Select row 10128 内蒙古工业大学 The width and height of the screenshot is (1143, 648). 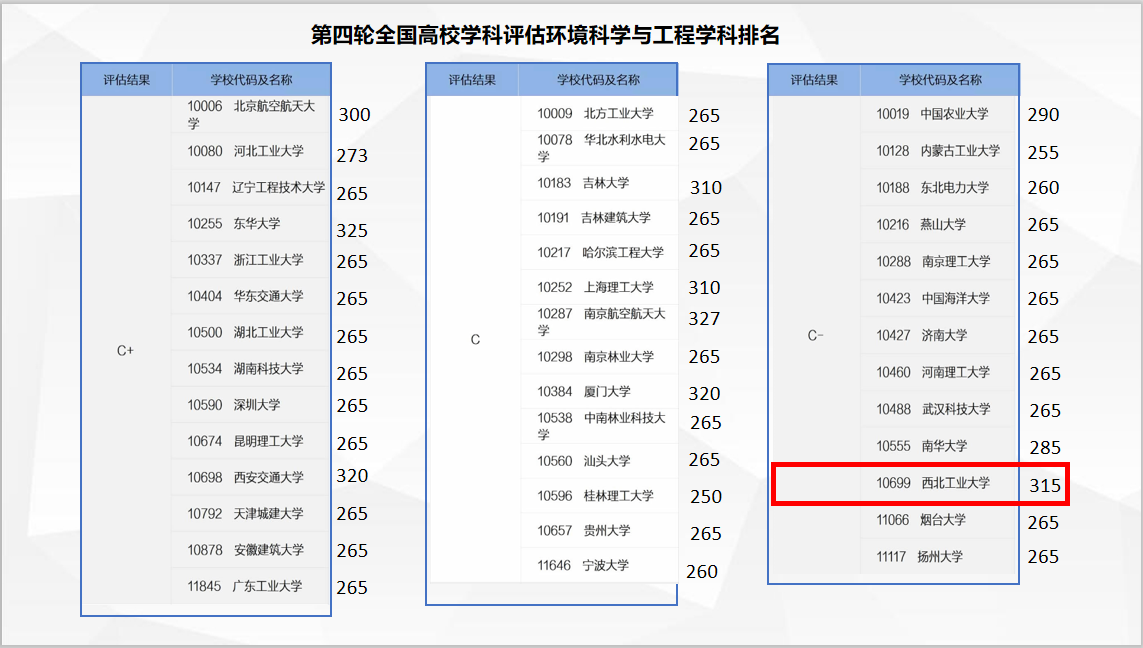[939, 152]
